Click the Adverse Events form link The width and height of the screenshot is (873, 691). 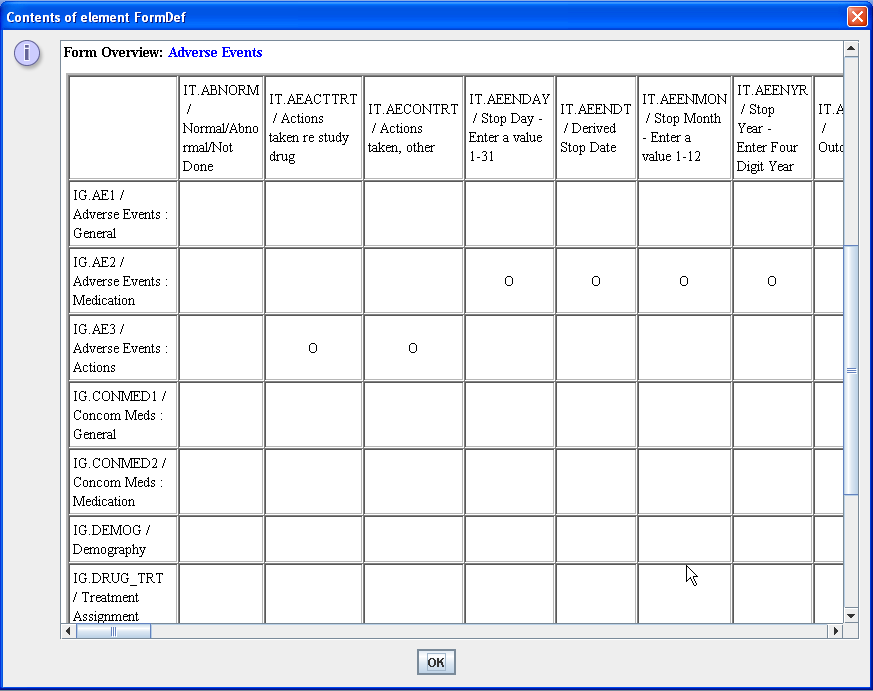215,52
